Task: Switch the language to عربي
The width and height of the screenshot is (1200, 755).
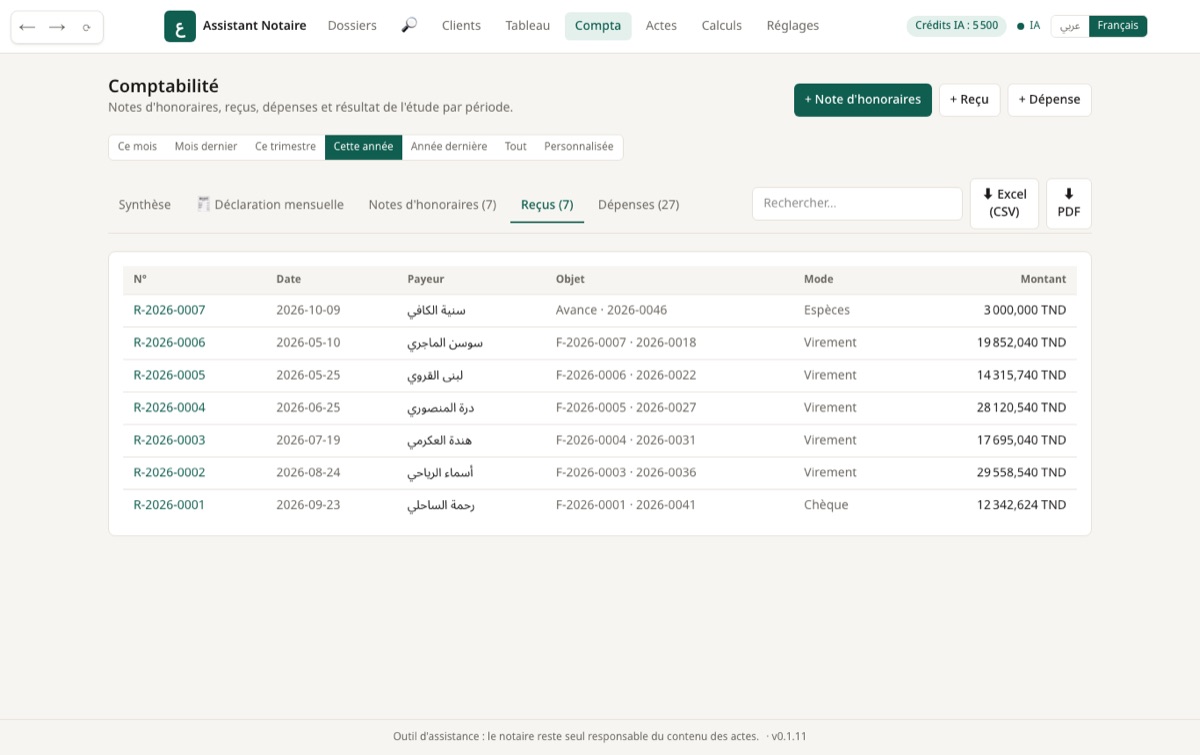Action: tap(1070, 26)
